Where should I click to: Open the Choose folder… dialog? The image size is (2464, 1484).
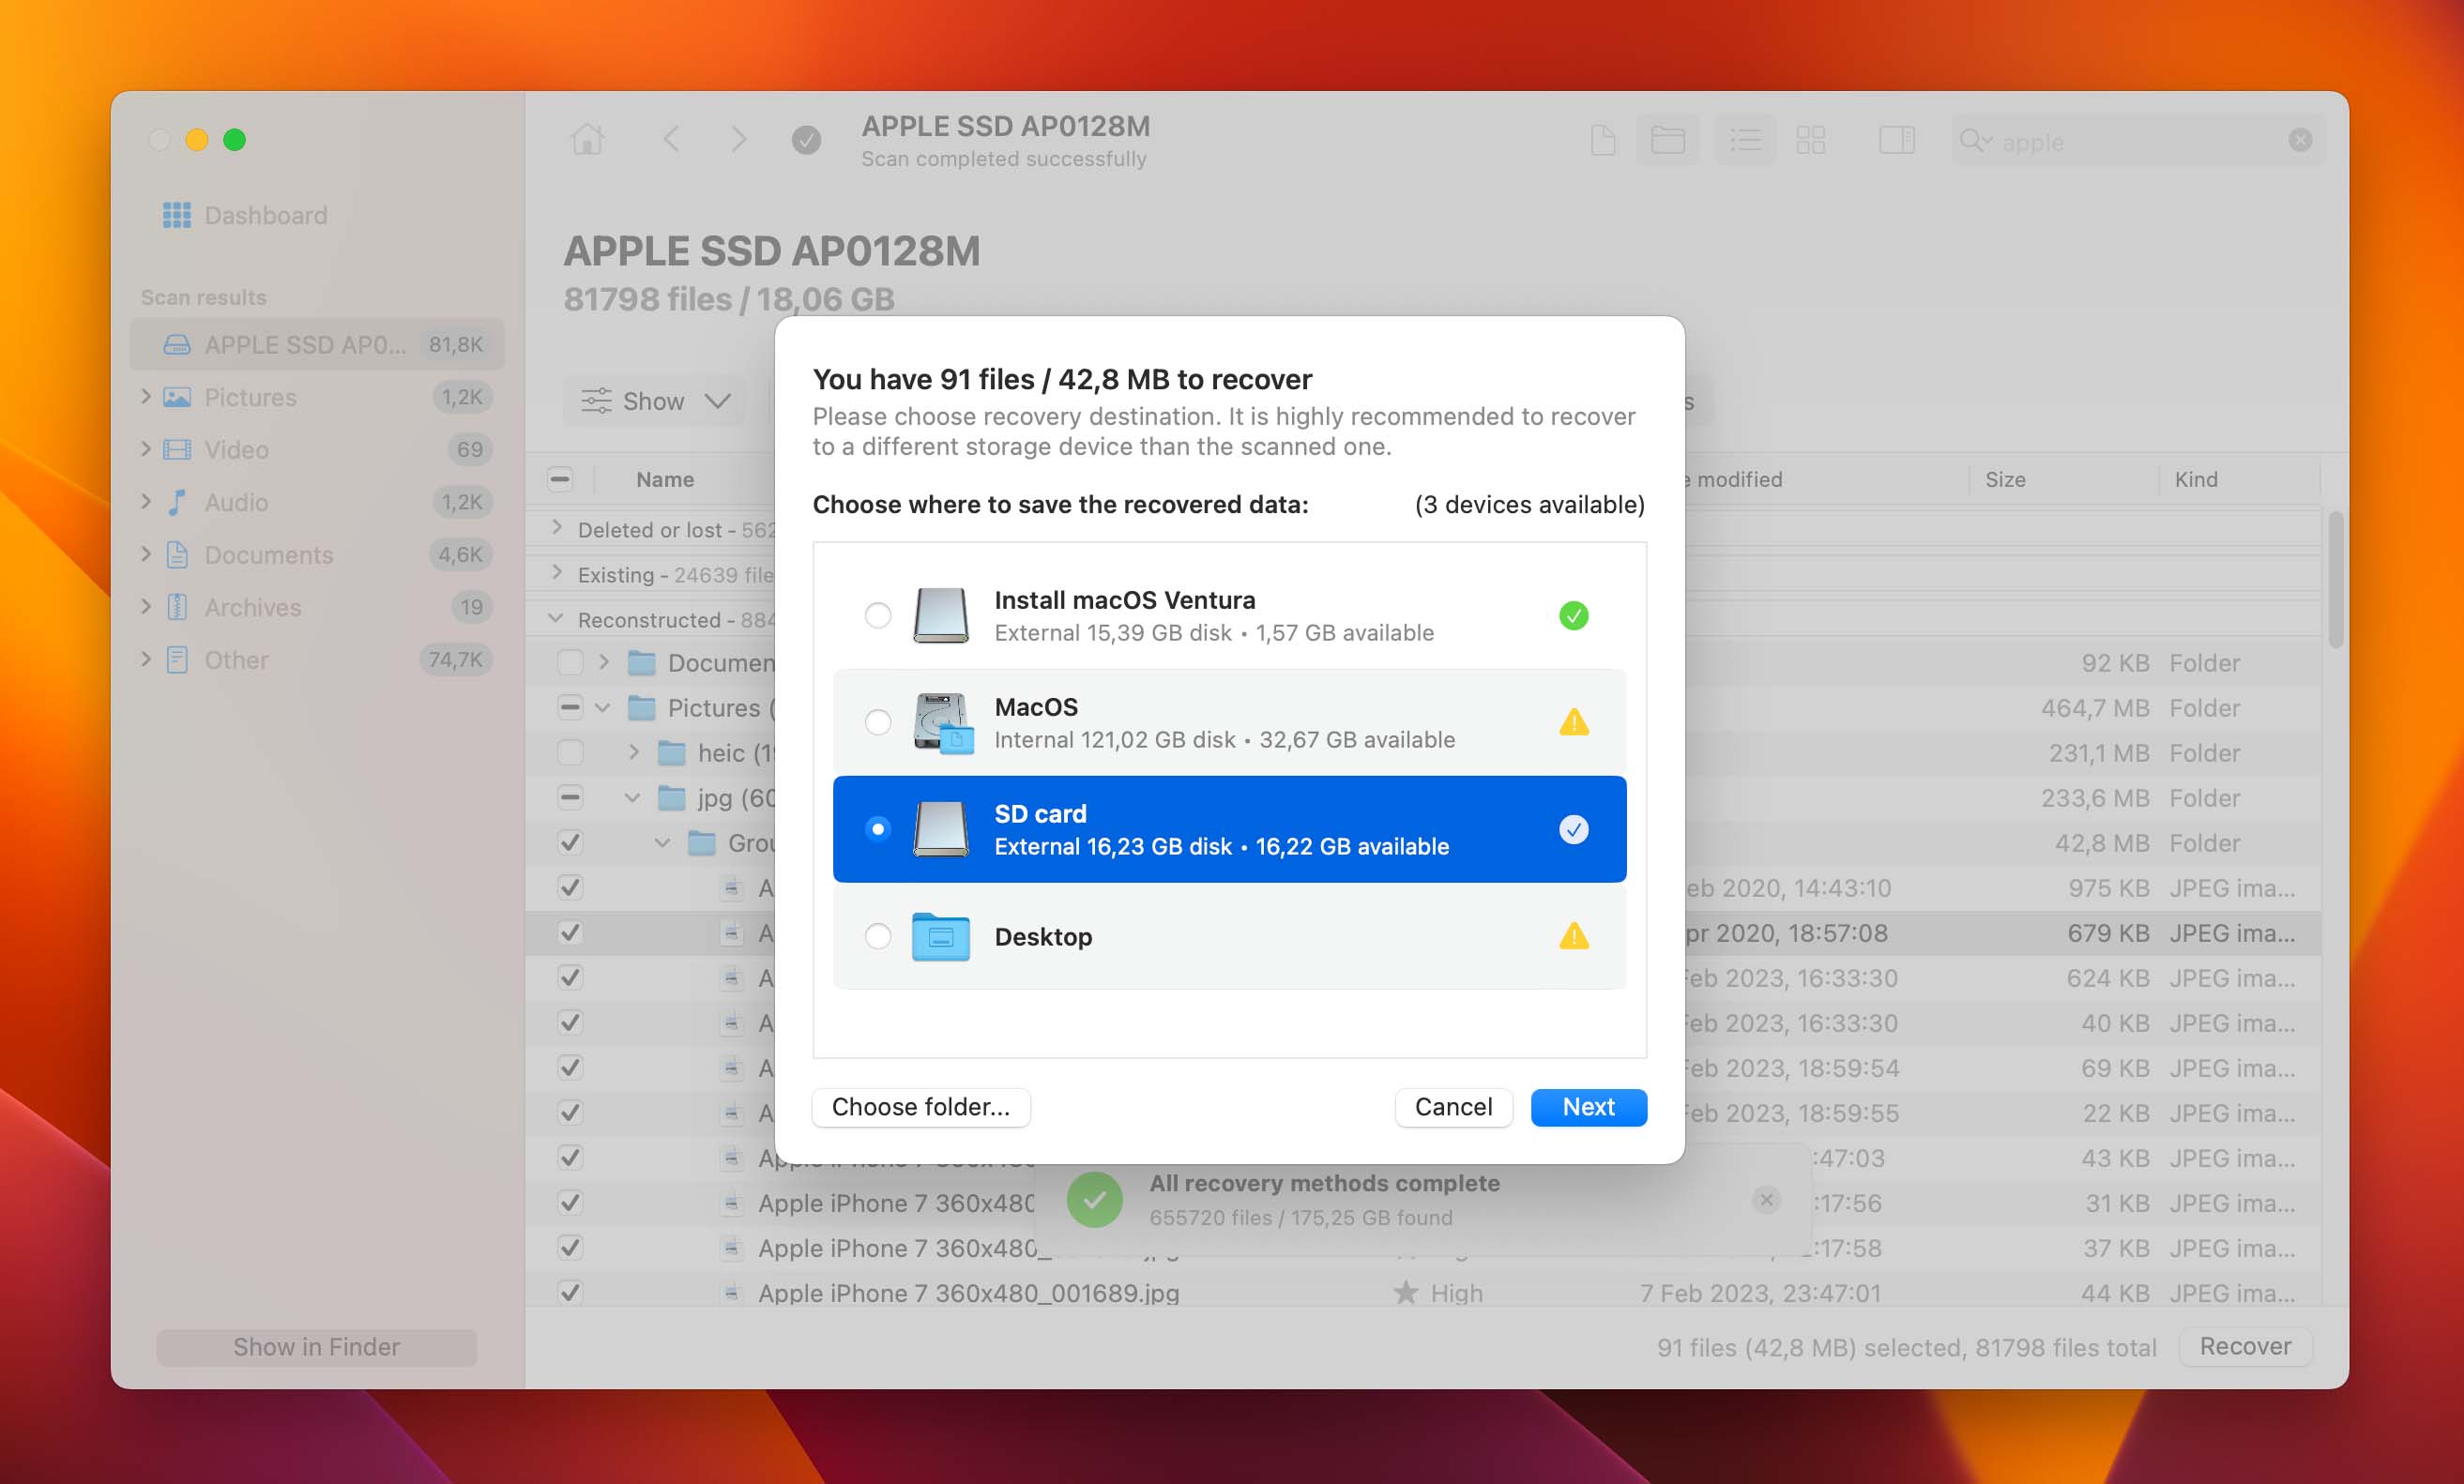tap(920, 1107)
